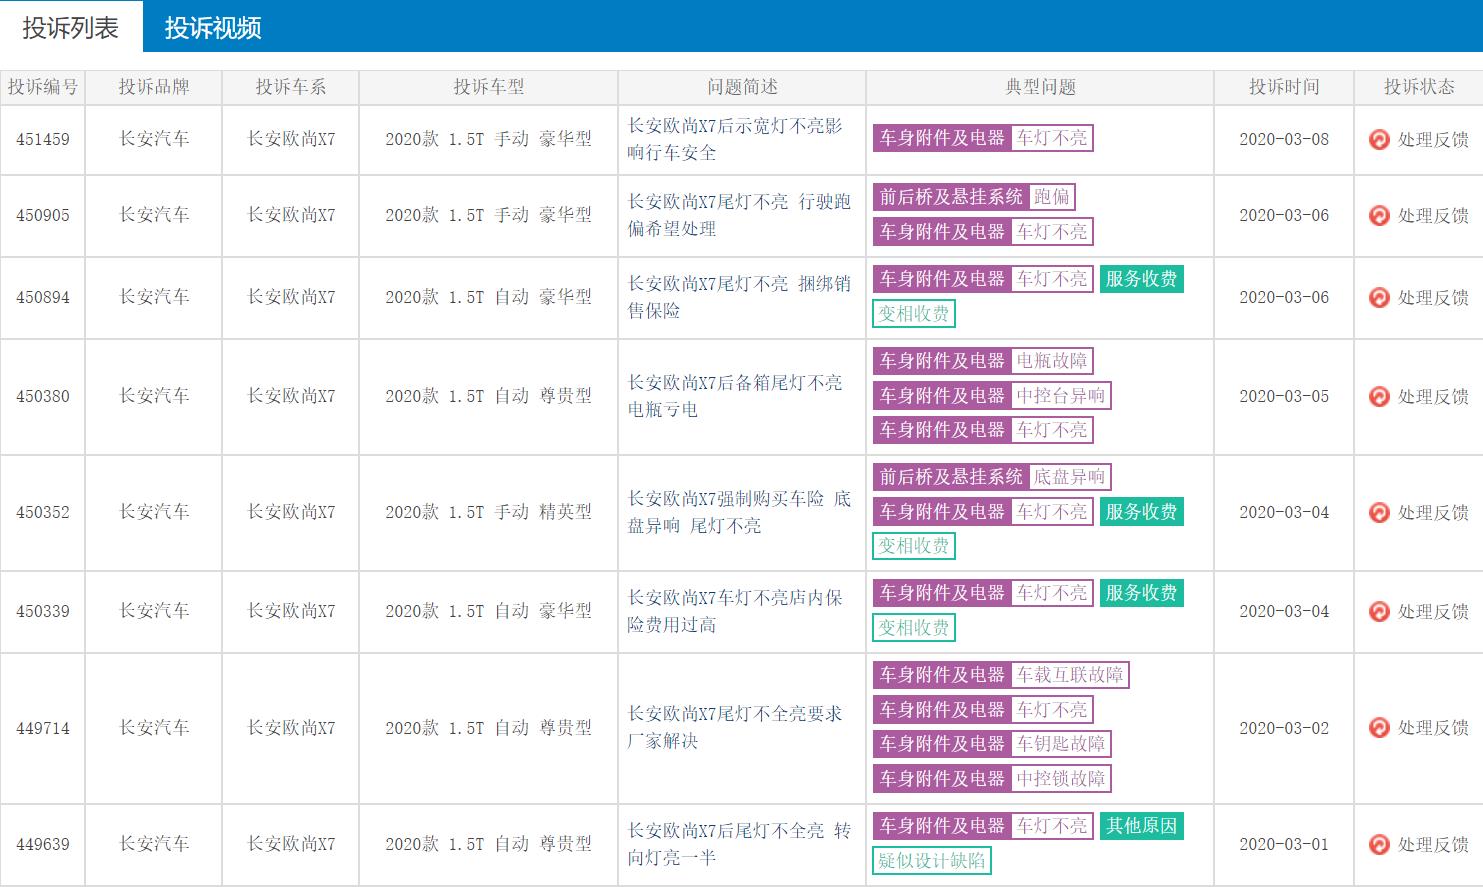The width and height of the screenshot is (1483, 887).
Task: Click status icon for complaint 450380
Action: click(x=1379, y=397)
